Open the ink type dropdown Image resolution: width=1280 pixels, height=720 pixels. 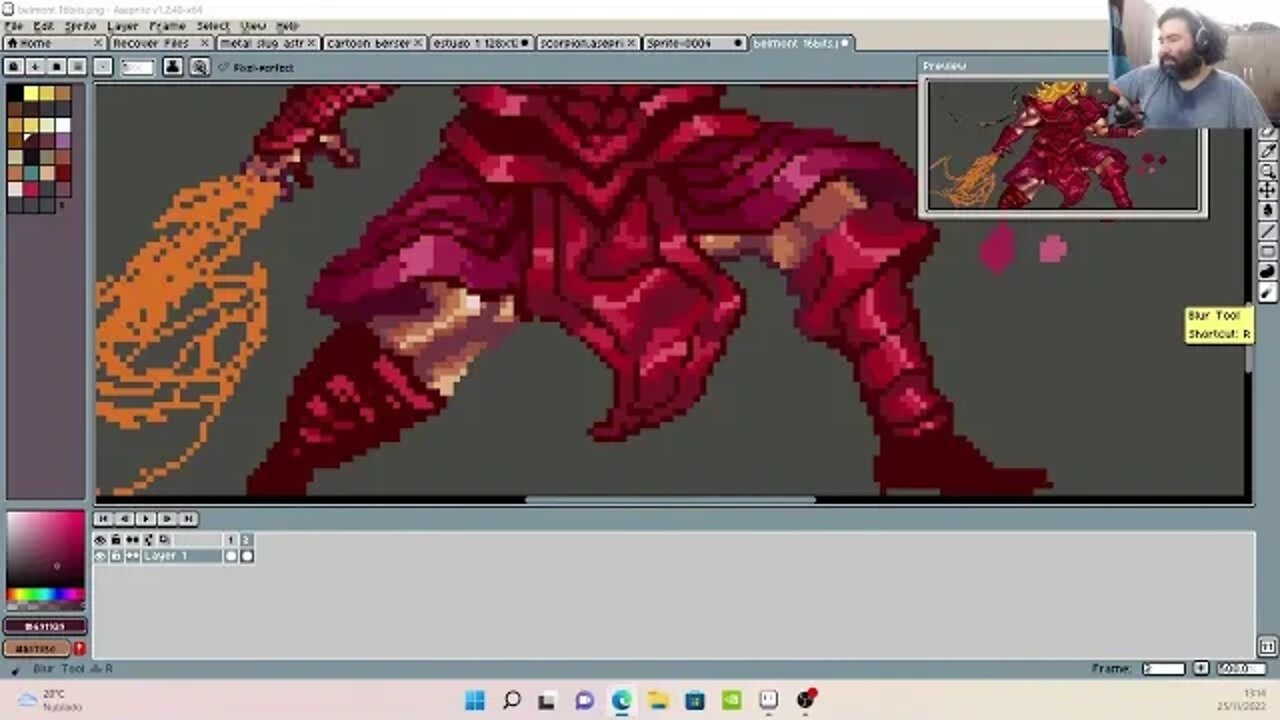click(x=173, y=67)
